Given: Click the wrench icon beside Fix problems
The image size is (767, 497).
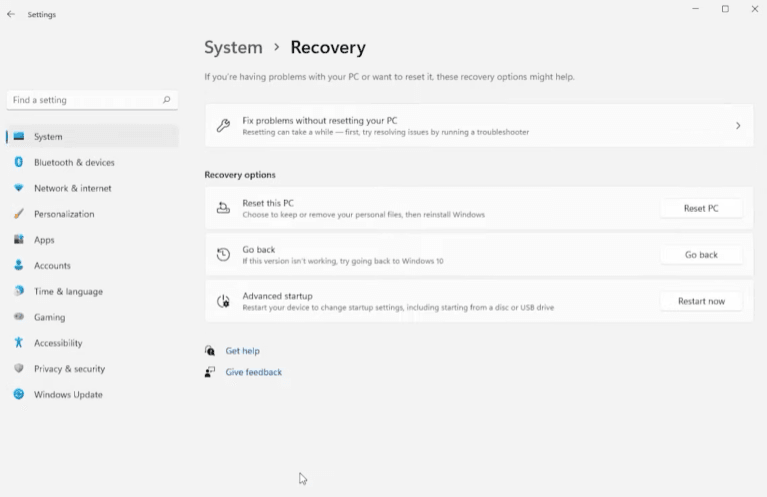Looking at the screenshot, I should click(223, 126).
